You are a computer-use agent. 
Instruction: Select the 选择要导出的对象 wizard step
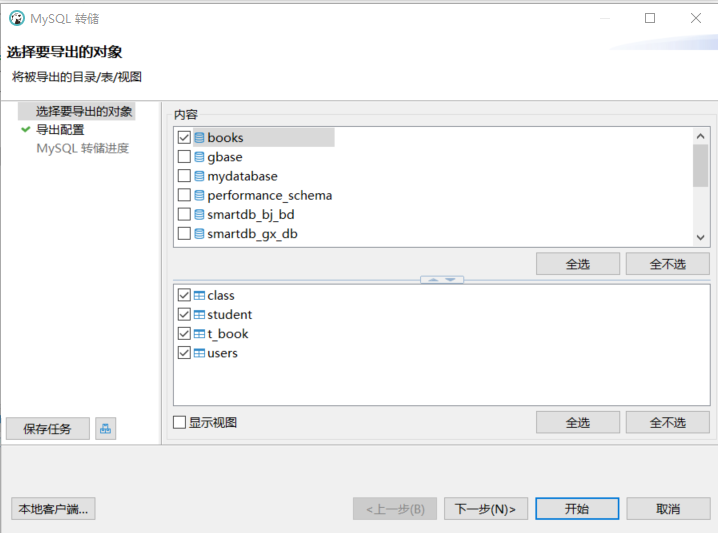pos(84,111)
